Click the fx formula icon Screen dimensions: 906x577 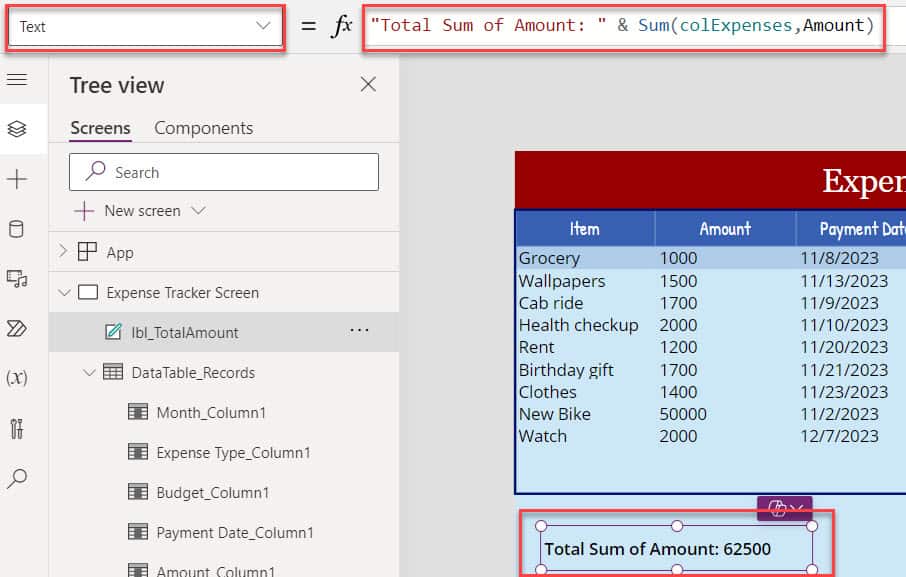(342, 26)
